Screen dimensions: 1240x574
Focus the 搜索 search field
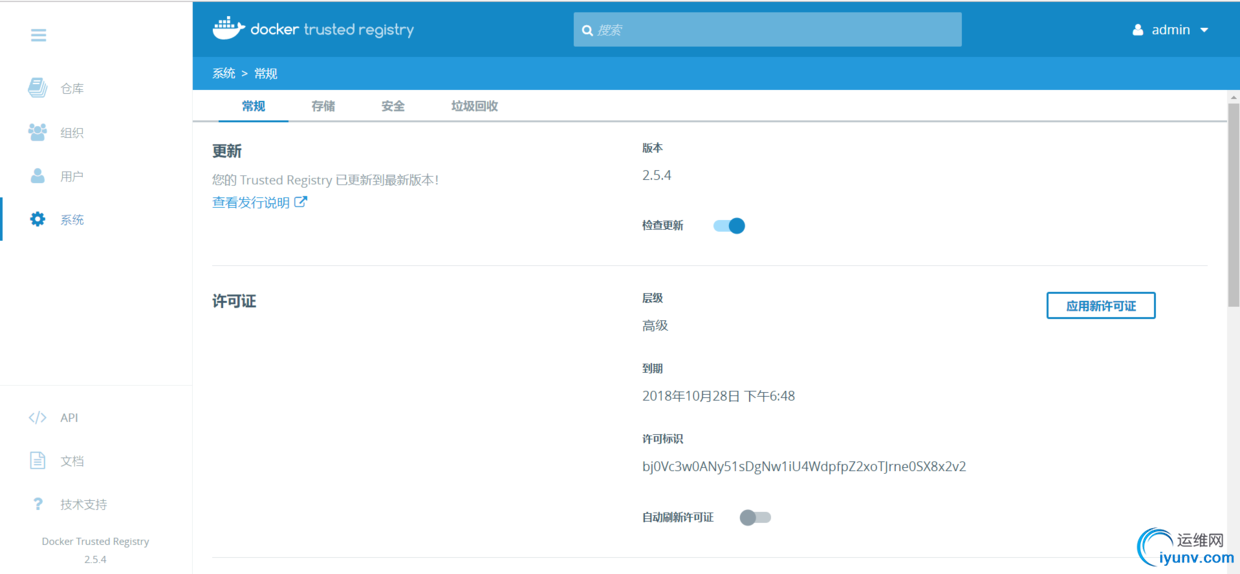point(768,30)
